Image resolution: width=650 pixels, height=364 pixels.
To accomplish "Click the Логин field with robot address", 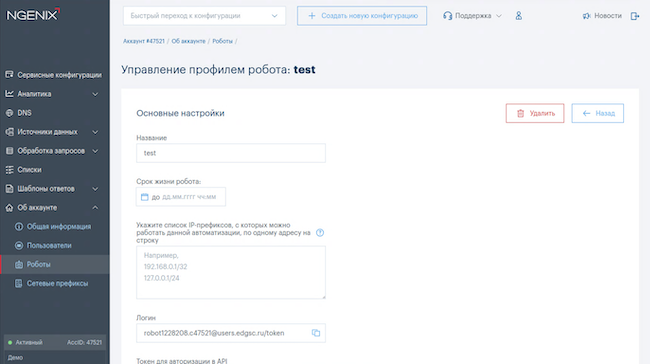I will [231, 333].
